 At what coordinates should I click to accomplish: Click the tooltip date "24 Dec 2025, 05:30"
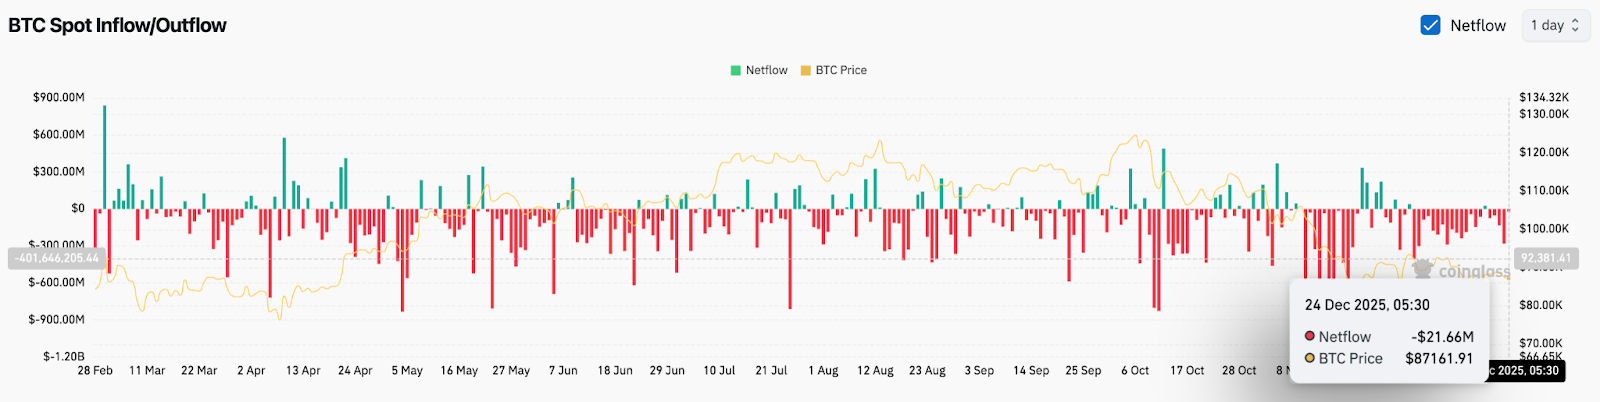(x=1366, y=305)
